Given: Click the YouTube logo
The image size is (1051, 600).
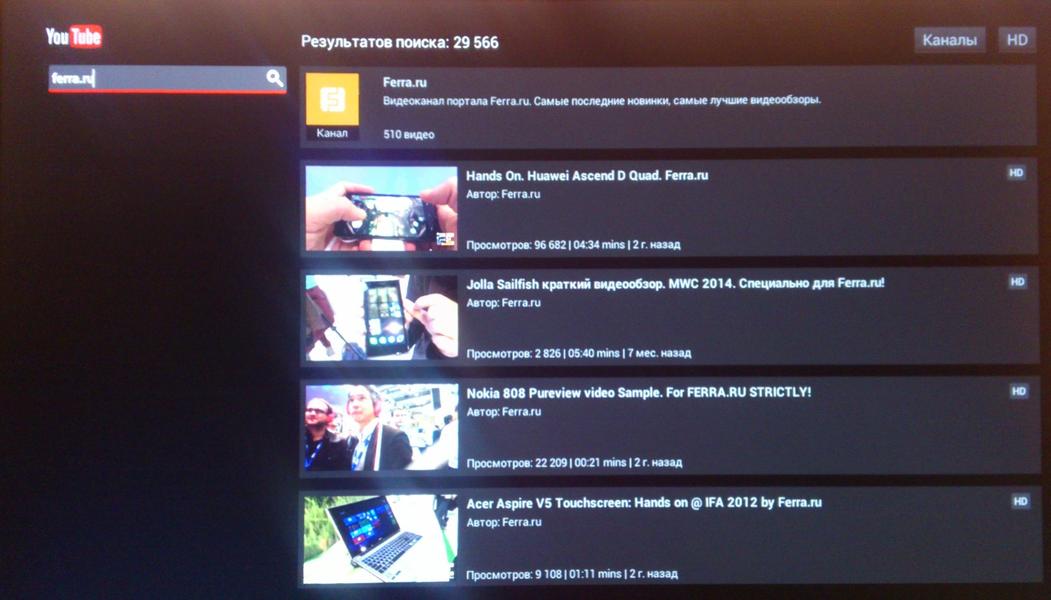Looking at the screenshot, I should 74,36.
